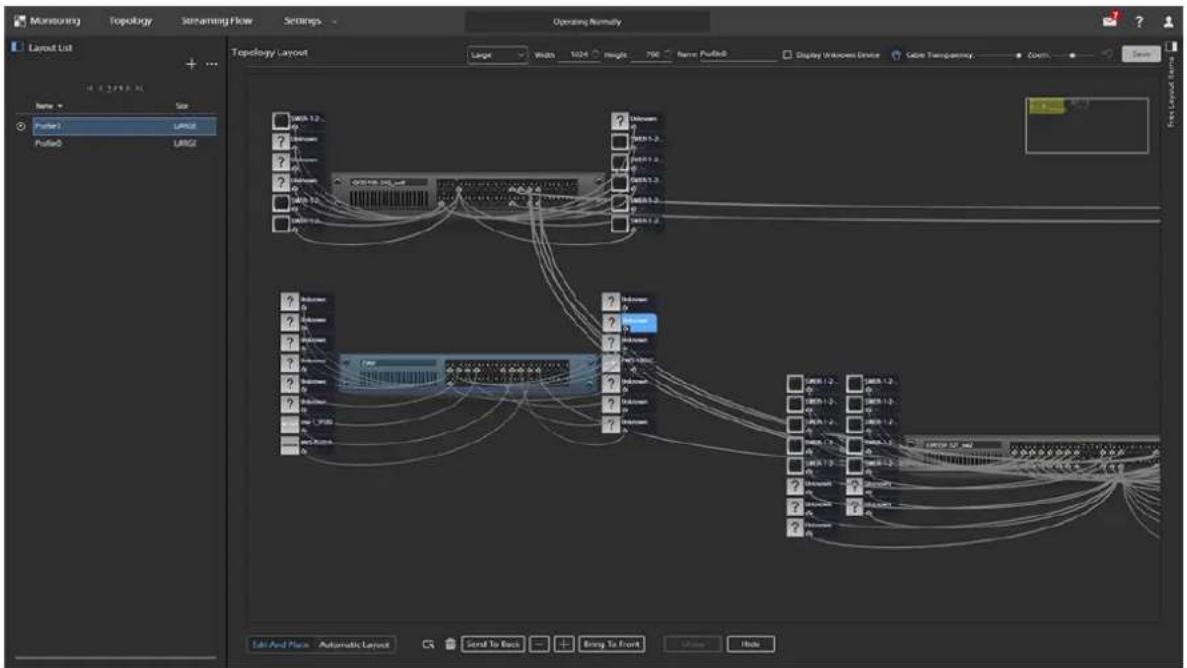Open the Topology menu

coord(130,20)
